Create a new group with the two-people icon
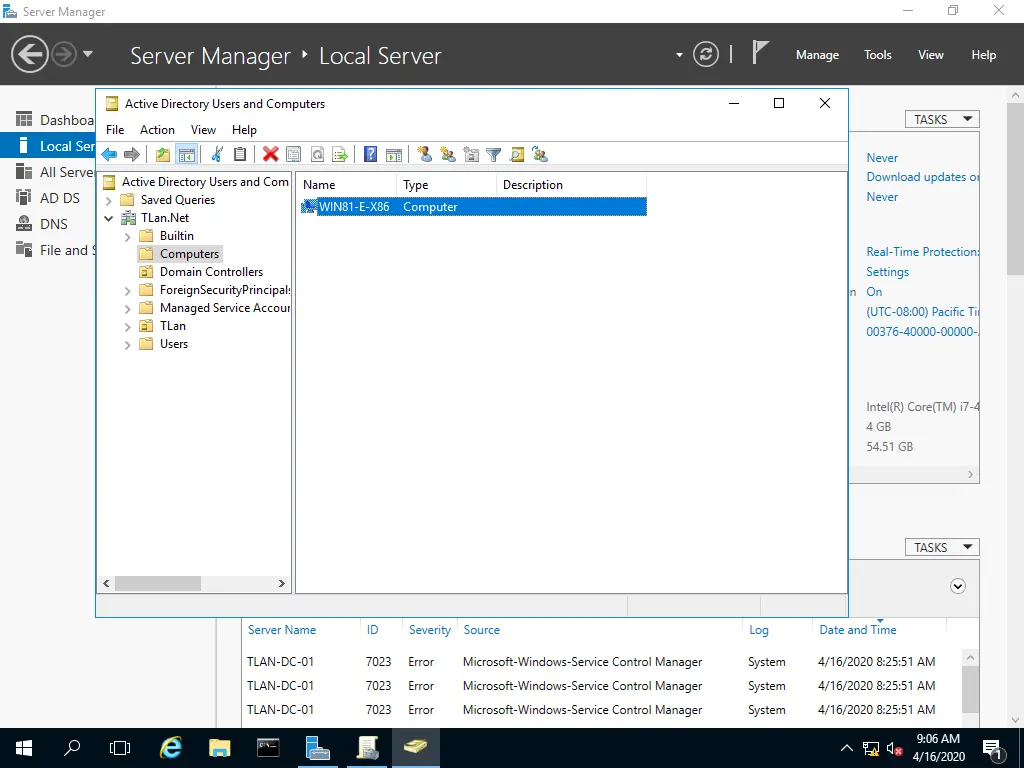 [448, 155]
